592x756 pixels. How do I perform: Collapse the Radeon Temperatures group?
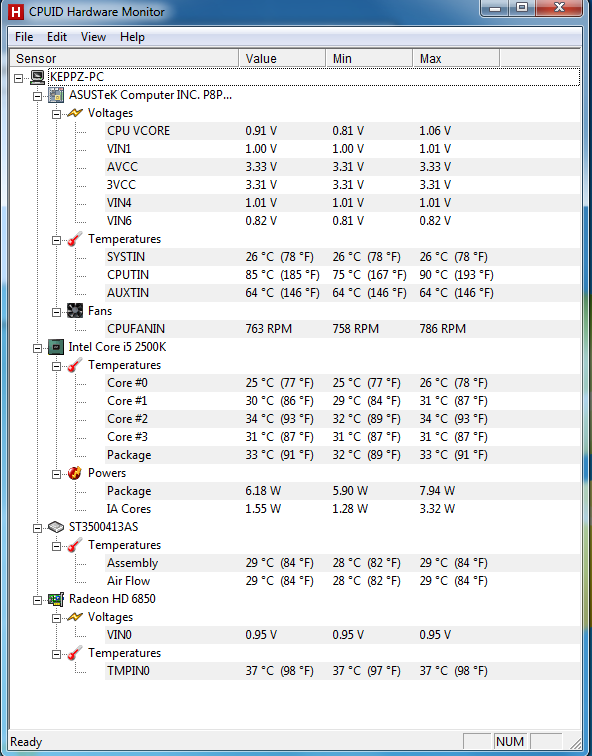(56, 654)
